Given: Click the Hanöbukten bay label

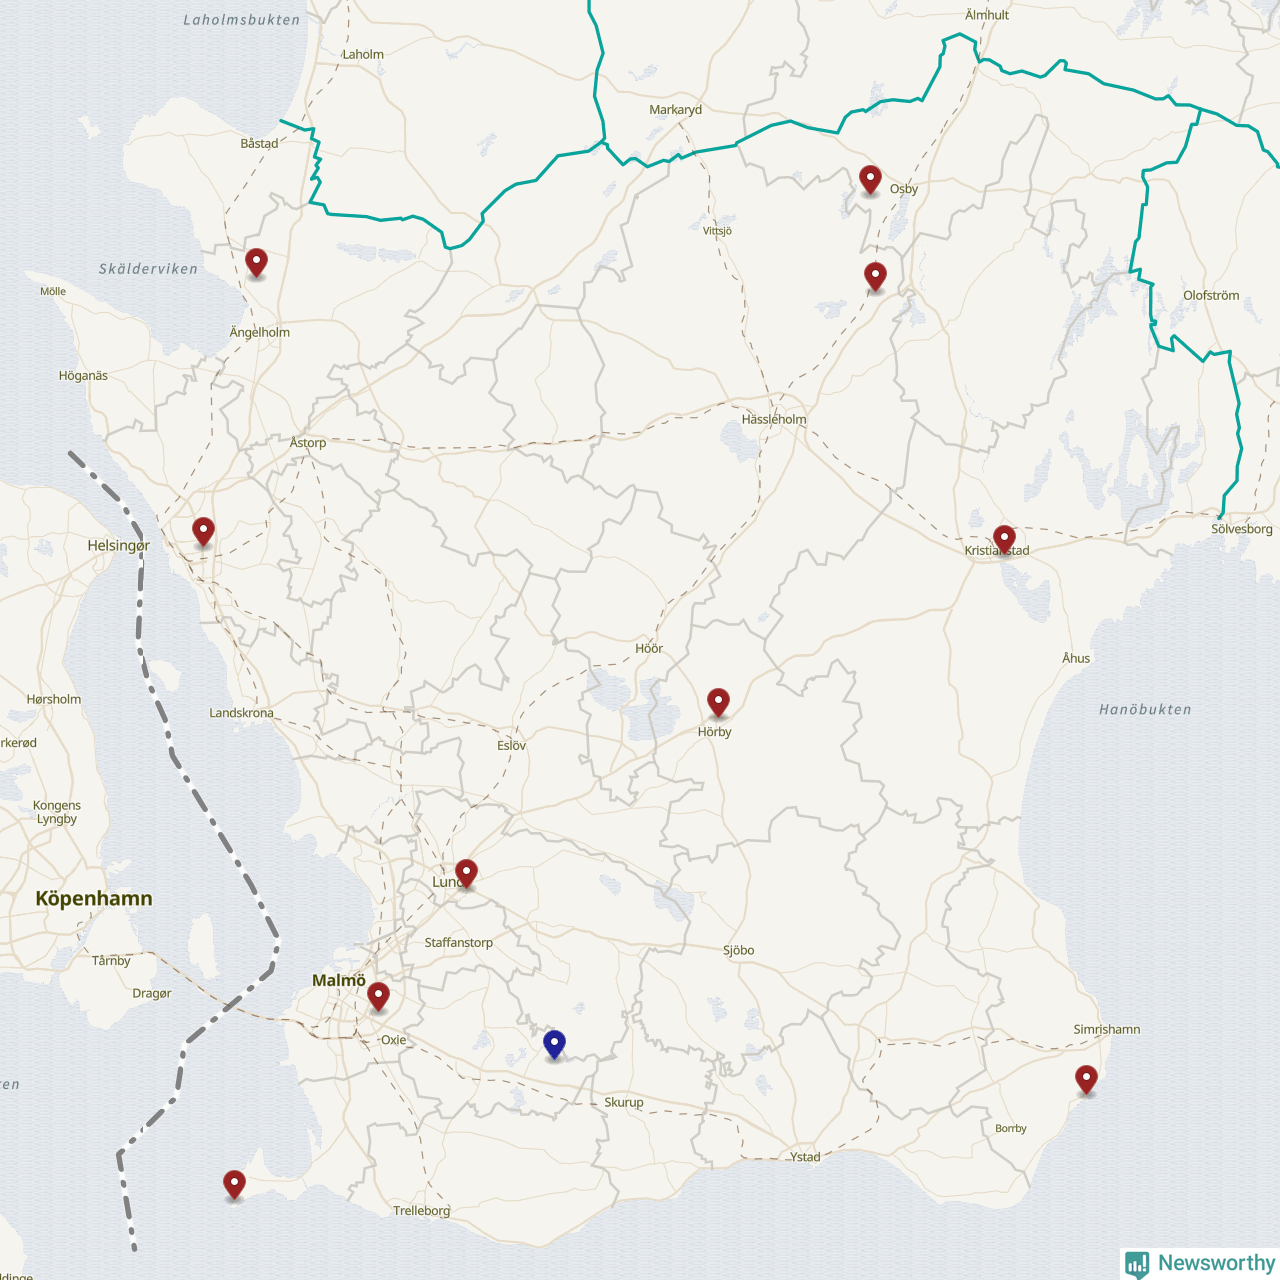Looking at the screenshot, I should (1145, 709).
